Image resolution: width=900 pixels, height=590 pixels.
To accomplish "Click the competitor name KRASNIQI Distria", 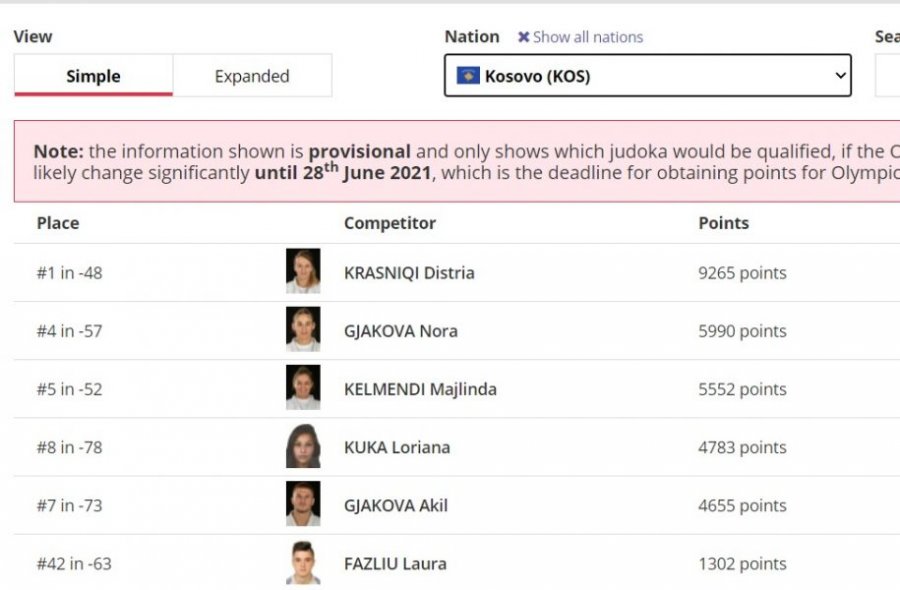I will pyautogui.click(x=409, y=273).
